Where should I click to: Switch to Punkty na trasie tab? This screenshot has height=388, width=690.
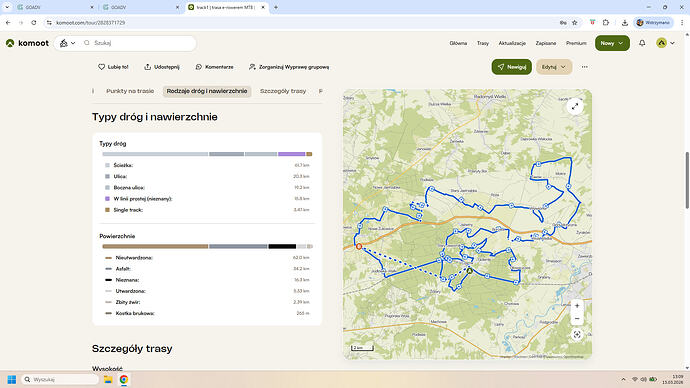pyautogui.click(x=130, y=91)
